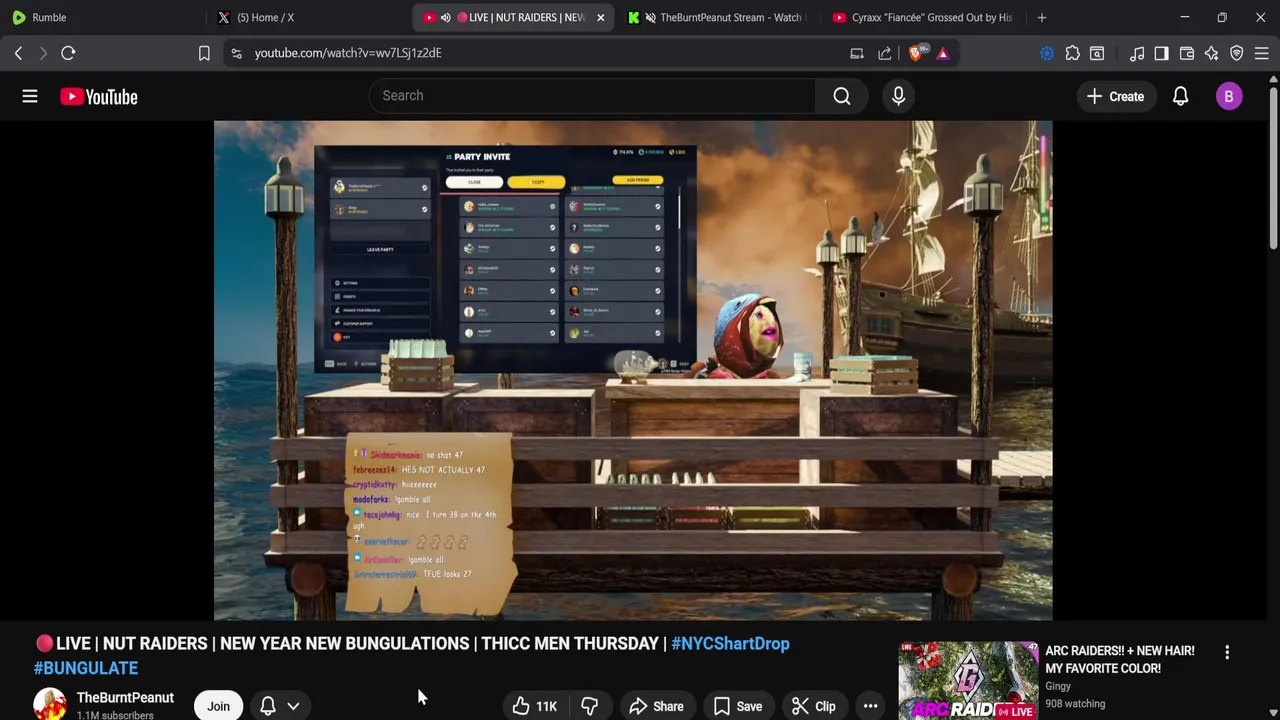
Task: Click the live stream video player
Action: click(633, 370)
